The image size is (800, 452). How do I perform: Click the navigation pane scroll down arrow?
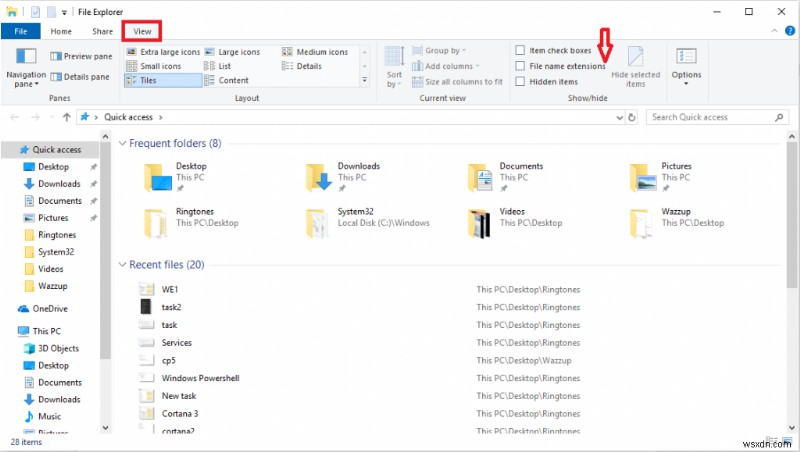pos(105,428)
